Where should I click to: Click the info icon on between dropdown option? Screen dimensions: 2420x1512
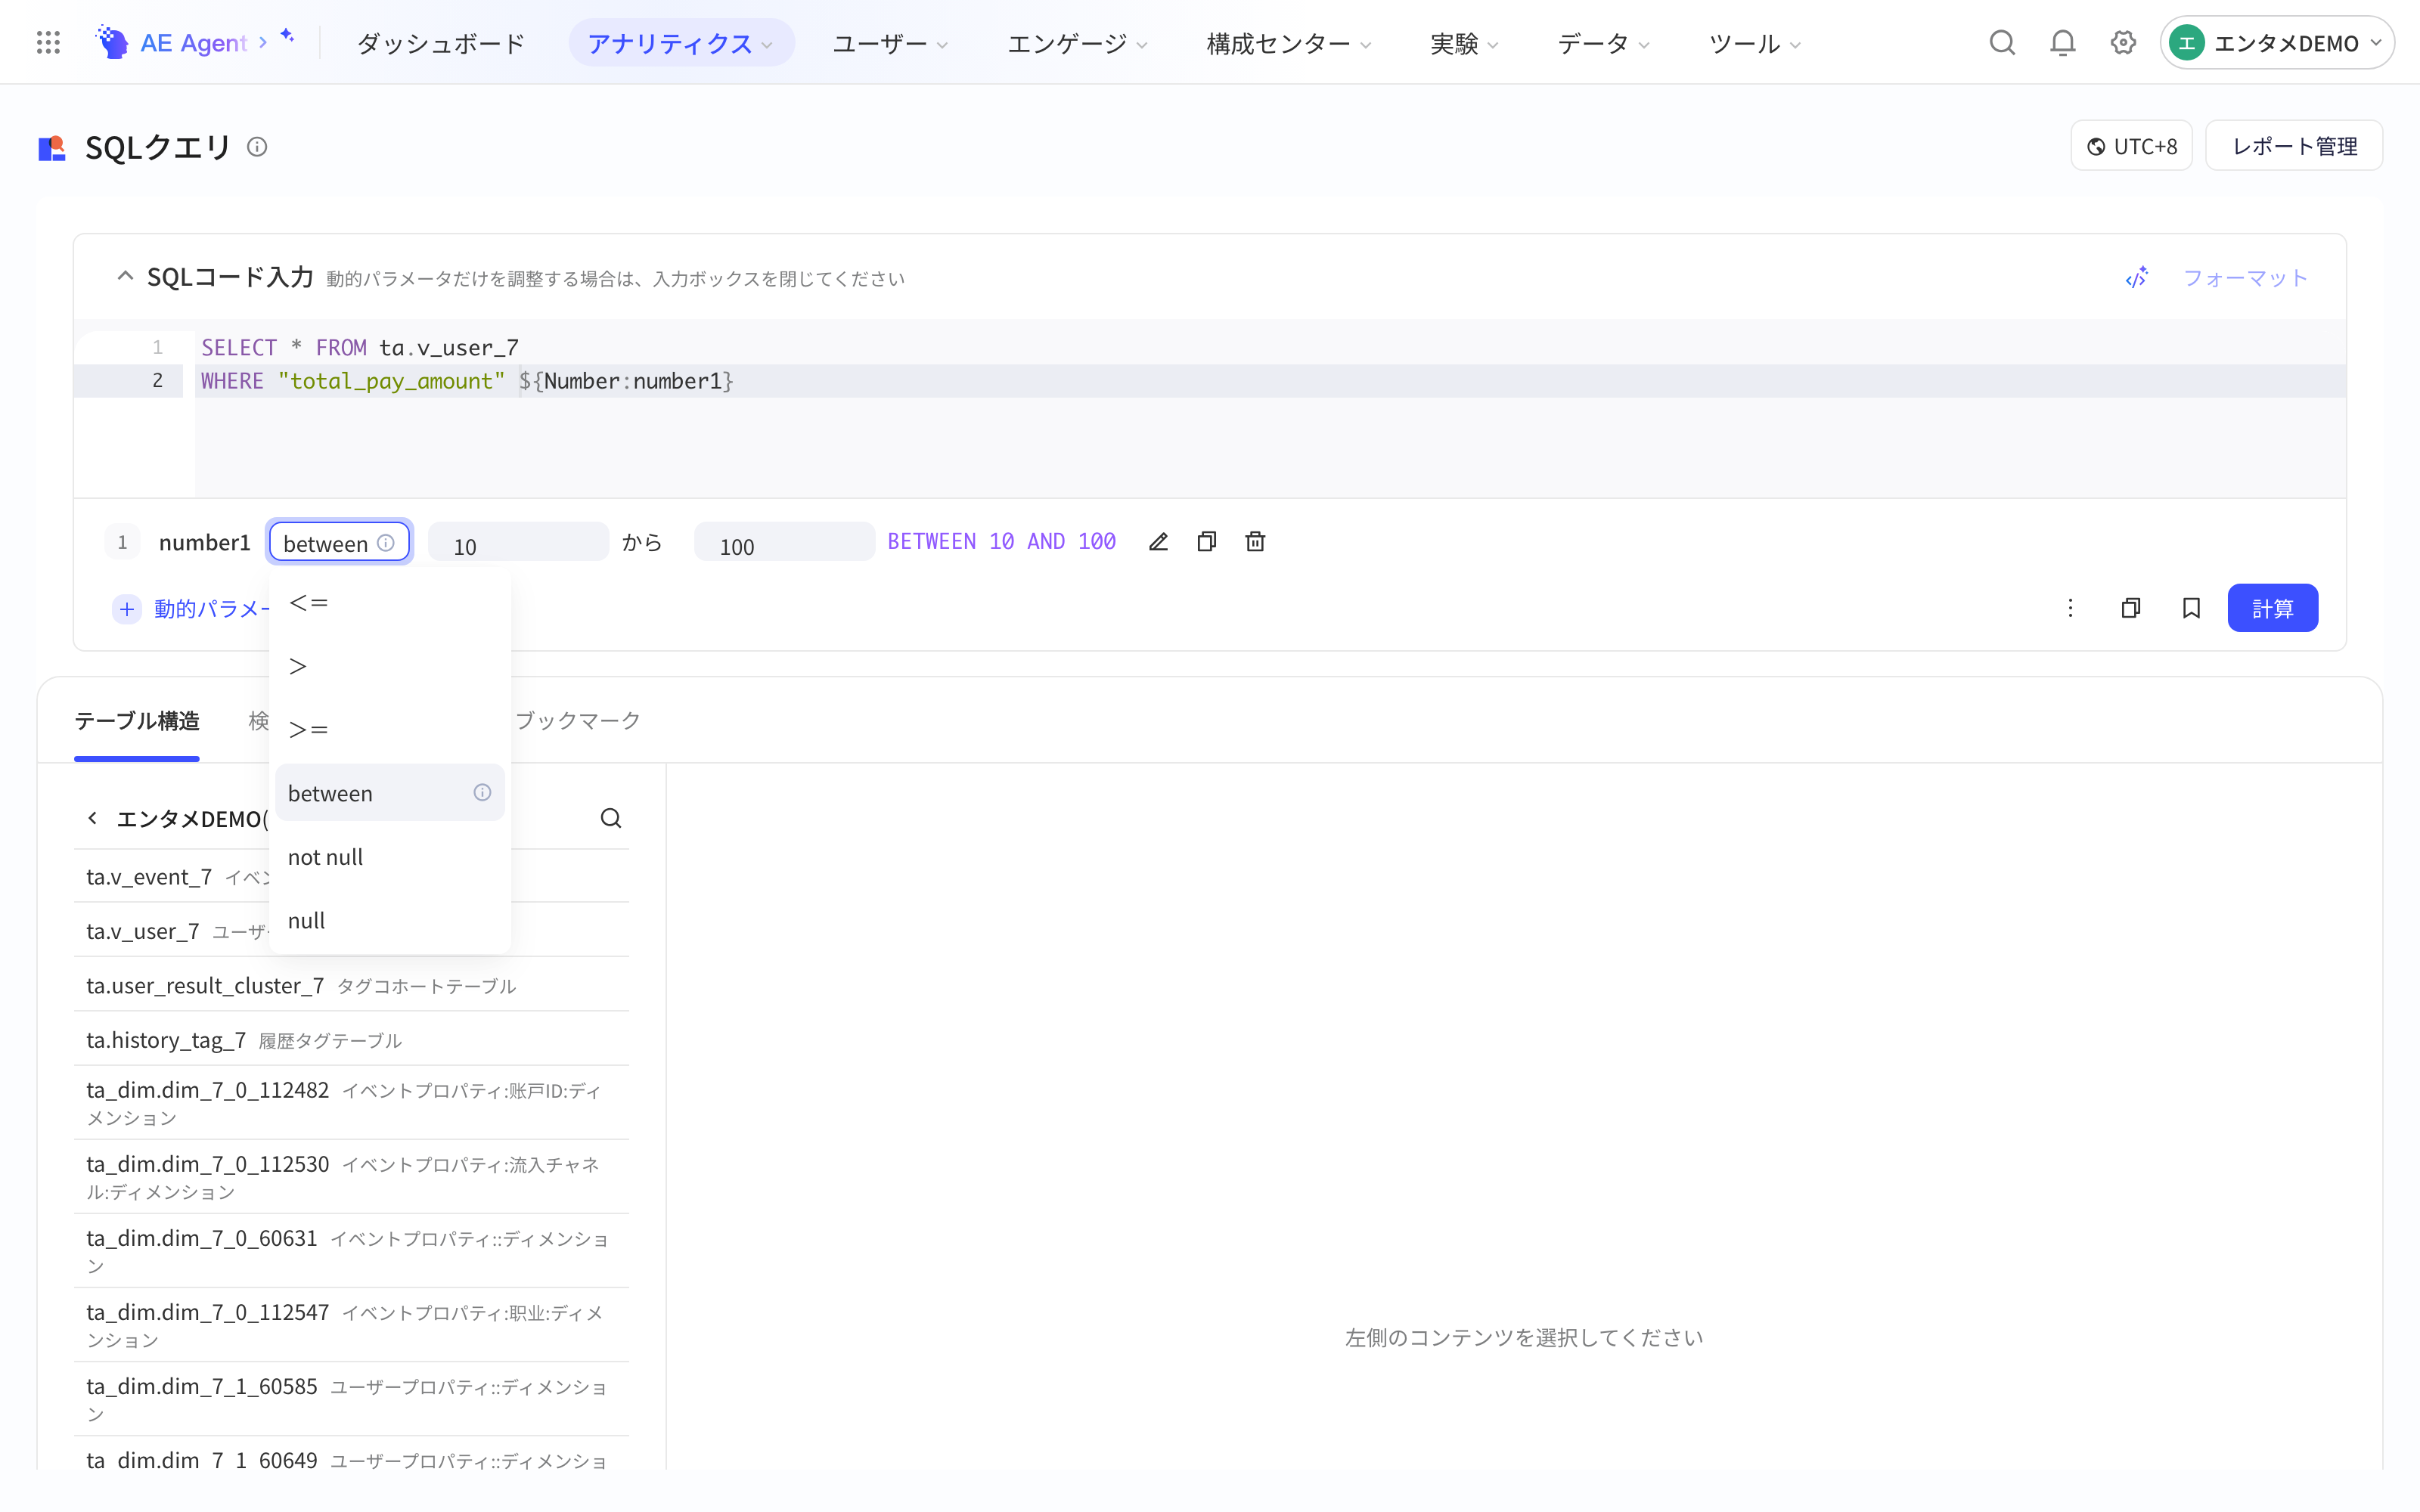click(x=482, y=792)
